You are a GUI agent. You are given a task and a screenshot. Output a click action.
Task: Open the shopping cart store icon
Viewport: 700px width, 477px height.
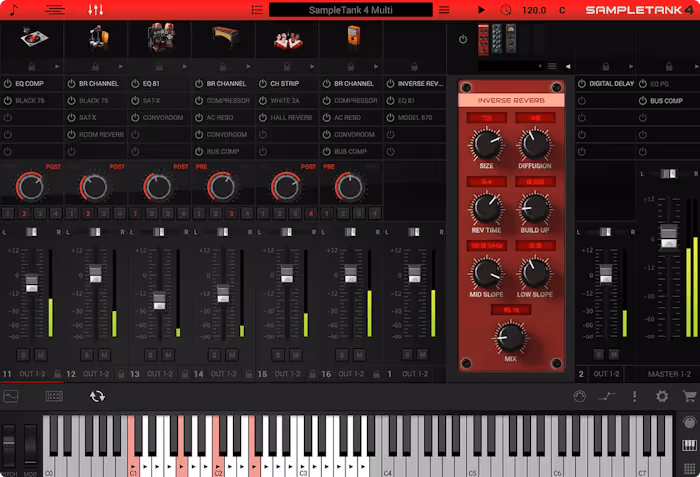pos(690,396)
